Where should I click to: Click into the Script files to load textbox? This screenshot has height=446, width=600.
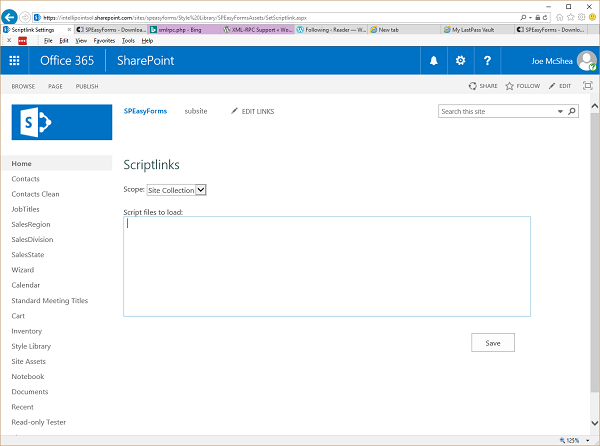tap(327, 266)
